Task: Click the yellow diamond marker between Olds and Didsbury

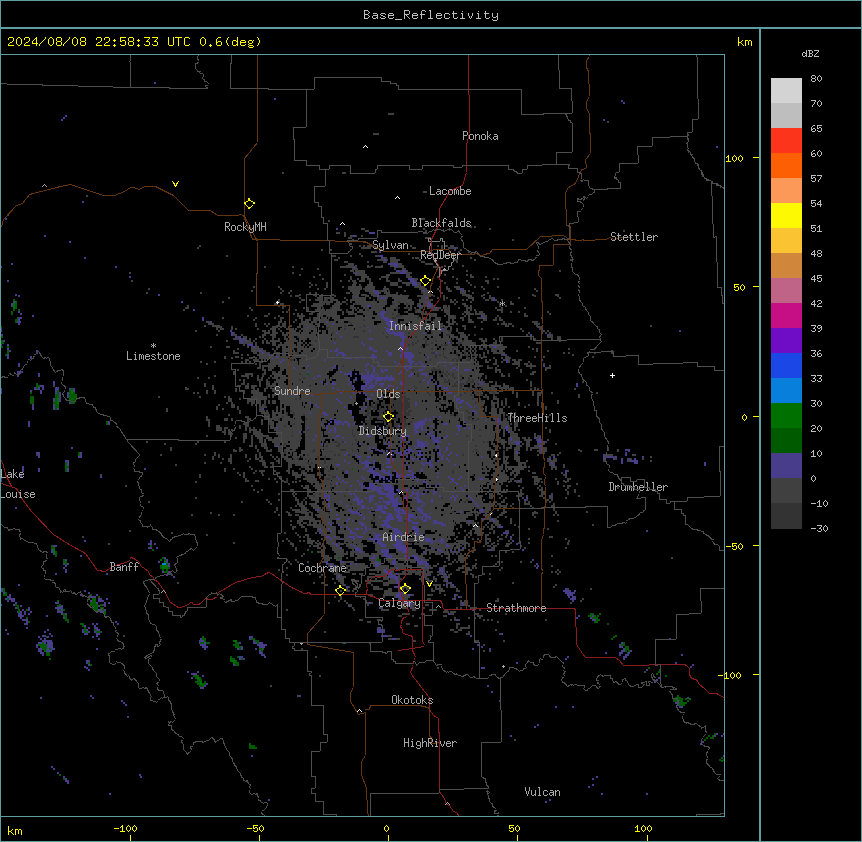Action: coord(389,417)
